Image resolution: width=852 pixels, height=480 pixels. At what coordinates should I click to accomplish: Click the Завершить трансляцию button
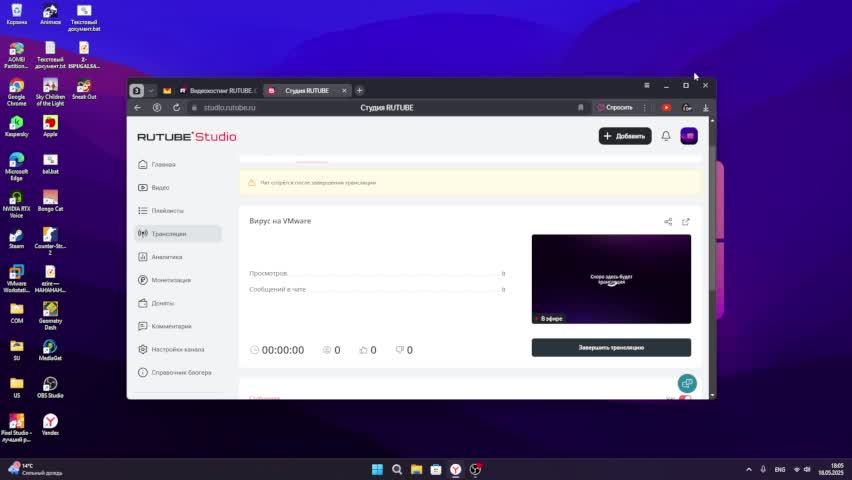611,347
